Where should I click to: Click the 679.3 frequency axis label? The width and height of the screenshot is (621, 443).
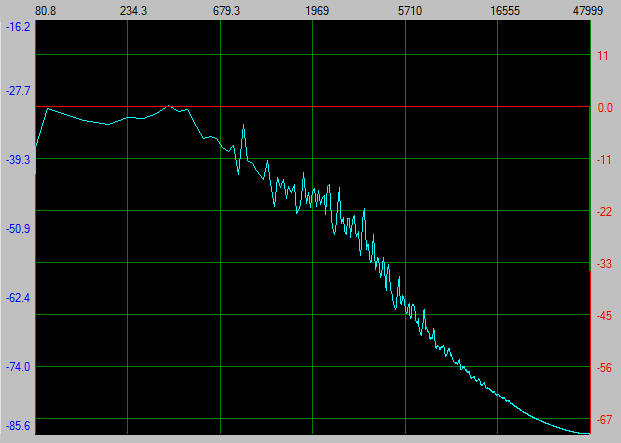point(226,11)
